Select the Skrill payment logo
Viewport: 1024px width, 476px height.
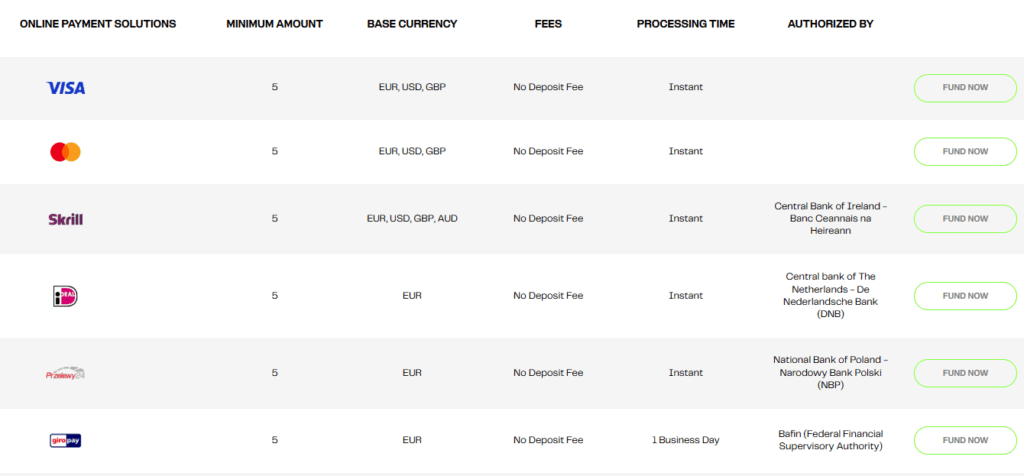tap(65, 219)
